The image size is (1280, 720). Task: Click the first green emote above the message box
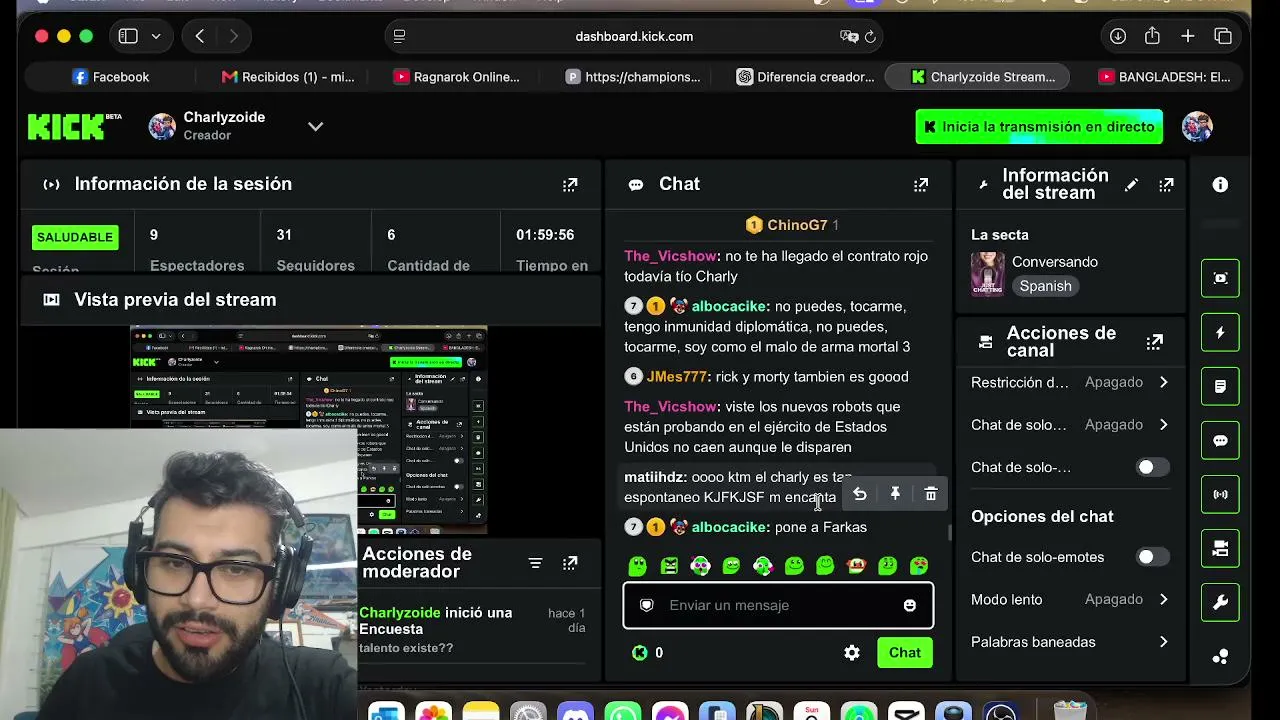(638, 566)
